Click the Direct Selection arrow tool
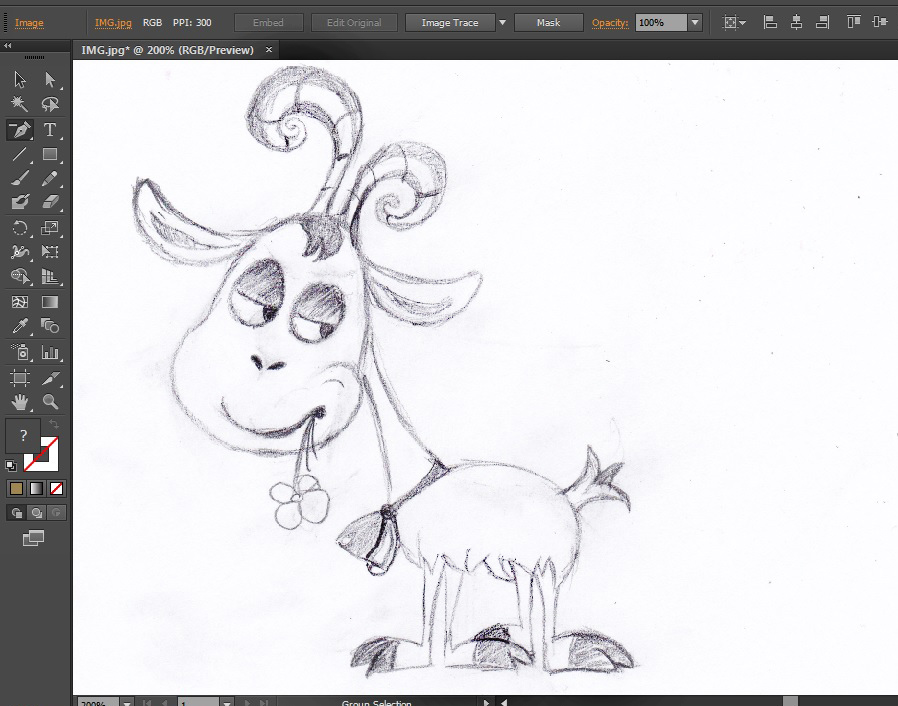 coord(50,80)
